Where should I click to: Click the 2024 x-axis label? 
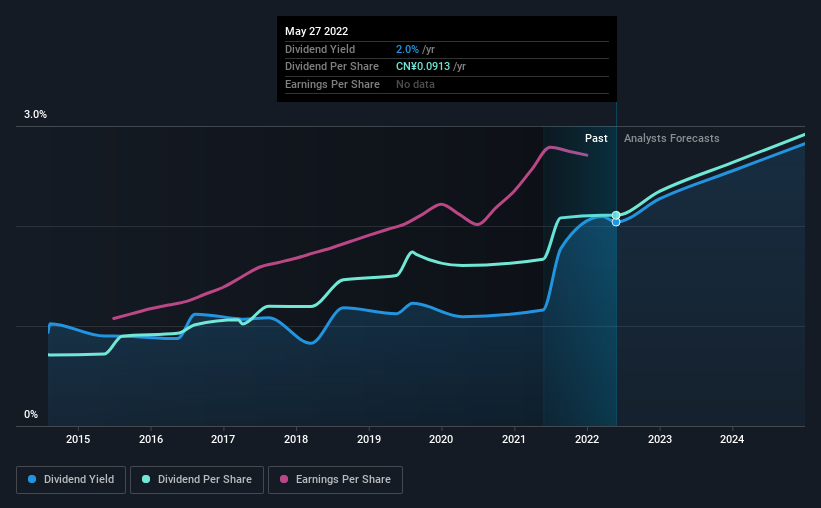pyautogui.click(x=732, y=439)
